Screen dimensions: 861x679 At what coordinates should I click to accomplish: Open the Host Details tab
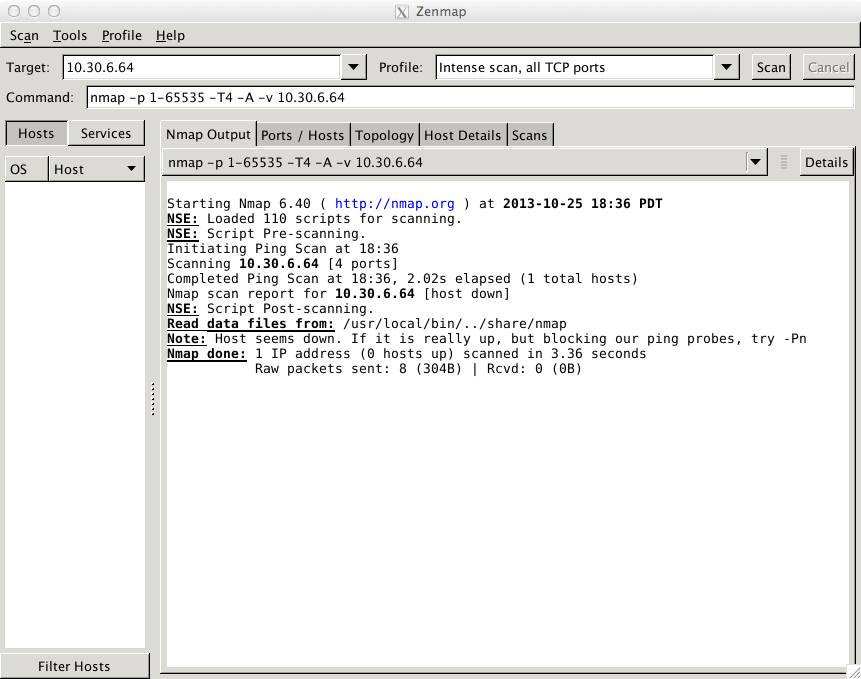pos(462,135)
